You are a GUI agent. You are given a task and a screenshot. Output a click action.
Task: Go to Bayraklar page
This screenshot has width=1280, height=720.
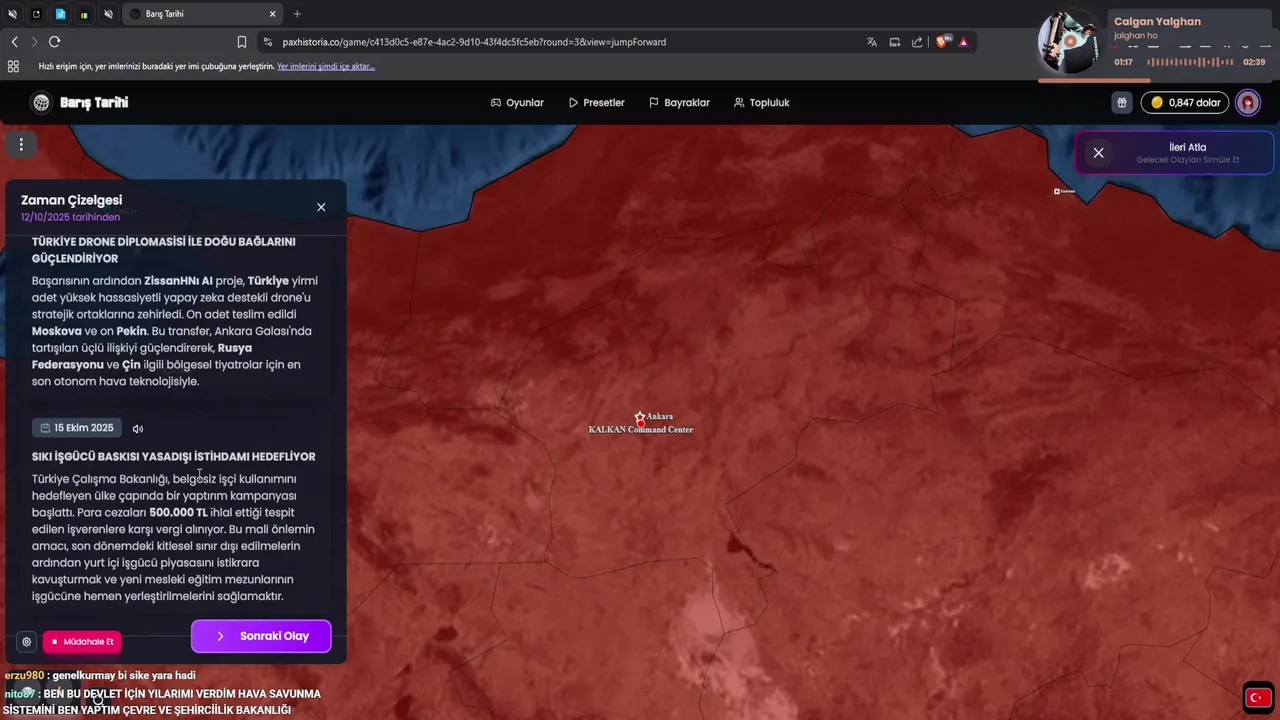pos(679,102)
